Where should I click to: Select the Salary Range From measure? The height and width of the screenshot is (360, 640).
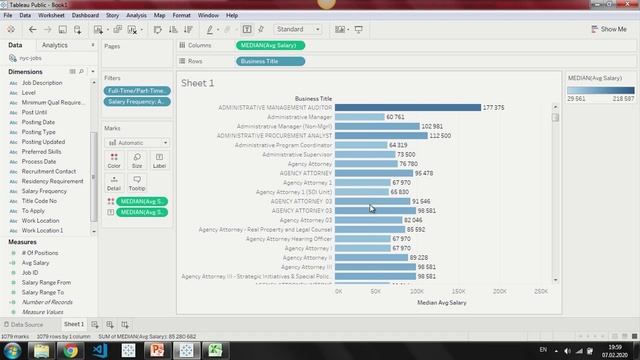tap(46, 282)
